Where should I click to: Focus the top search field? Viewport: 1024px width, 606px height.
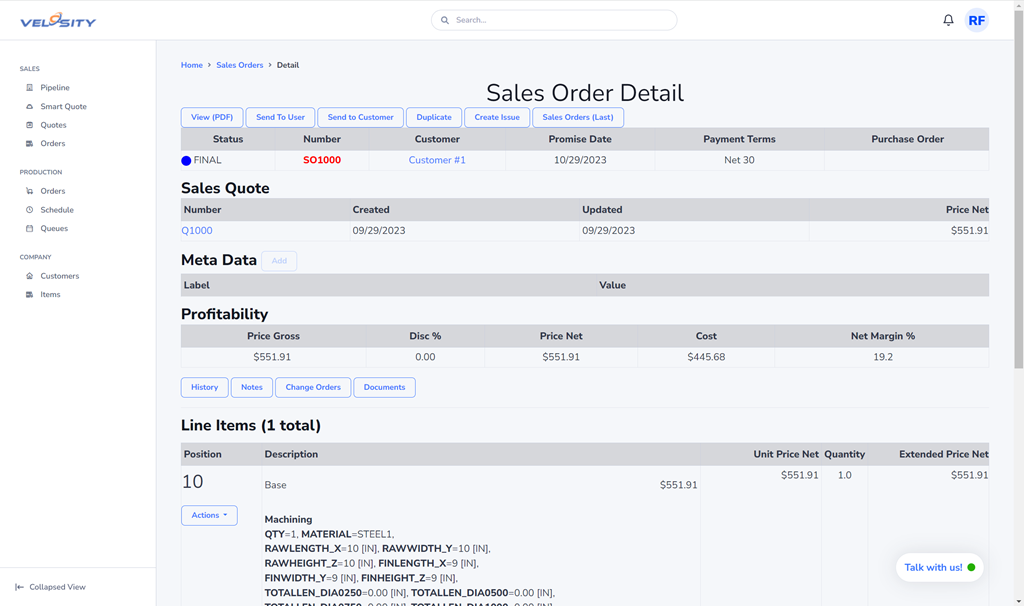[x=554, y=20]
